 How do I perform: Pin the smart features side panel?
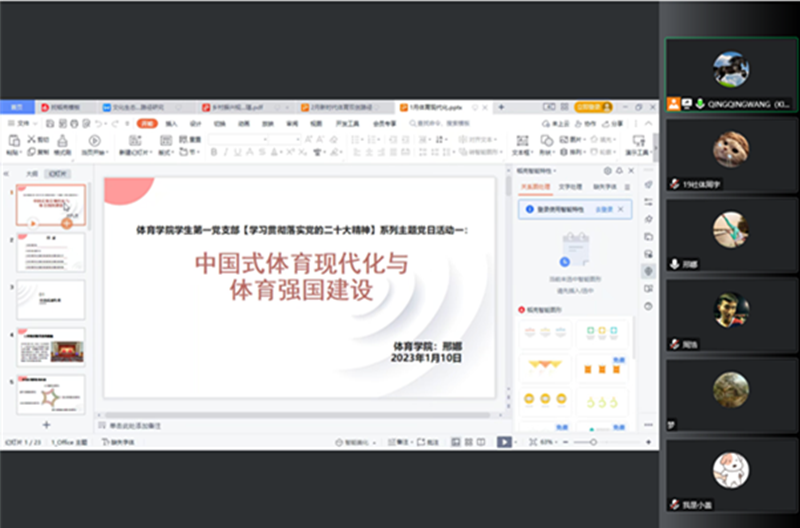coord(619,171)
